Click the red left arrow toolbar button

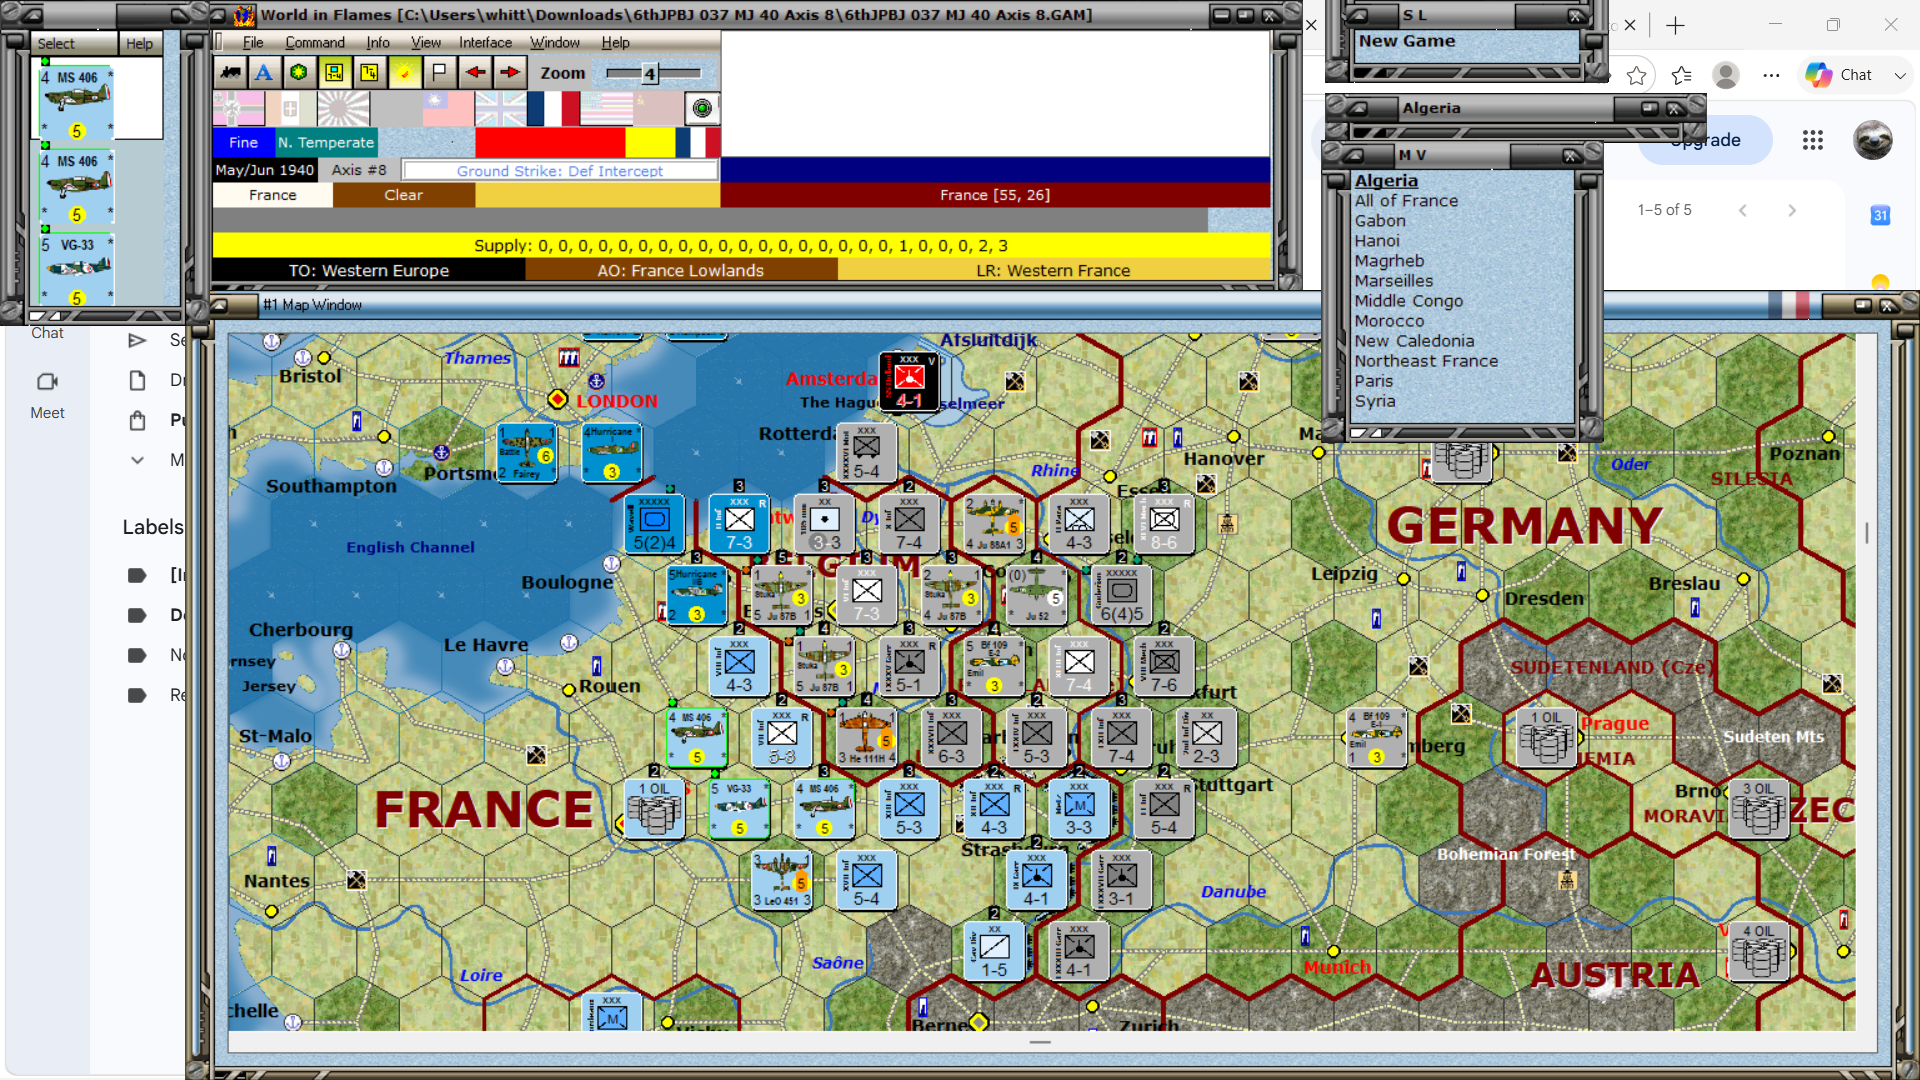tap(475, 72)
